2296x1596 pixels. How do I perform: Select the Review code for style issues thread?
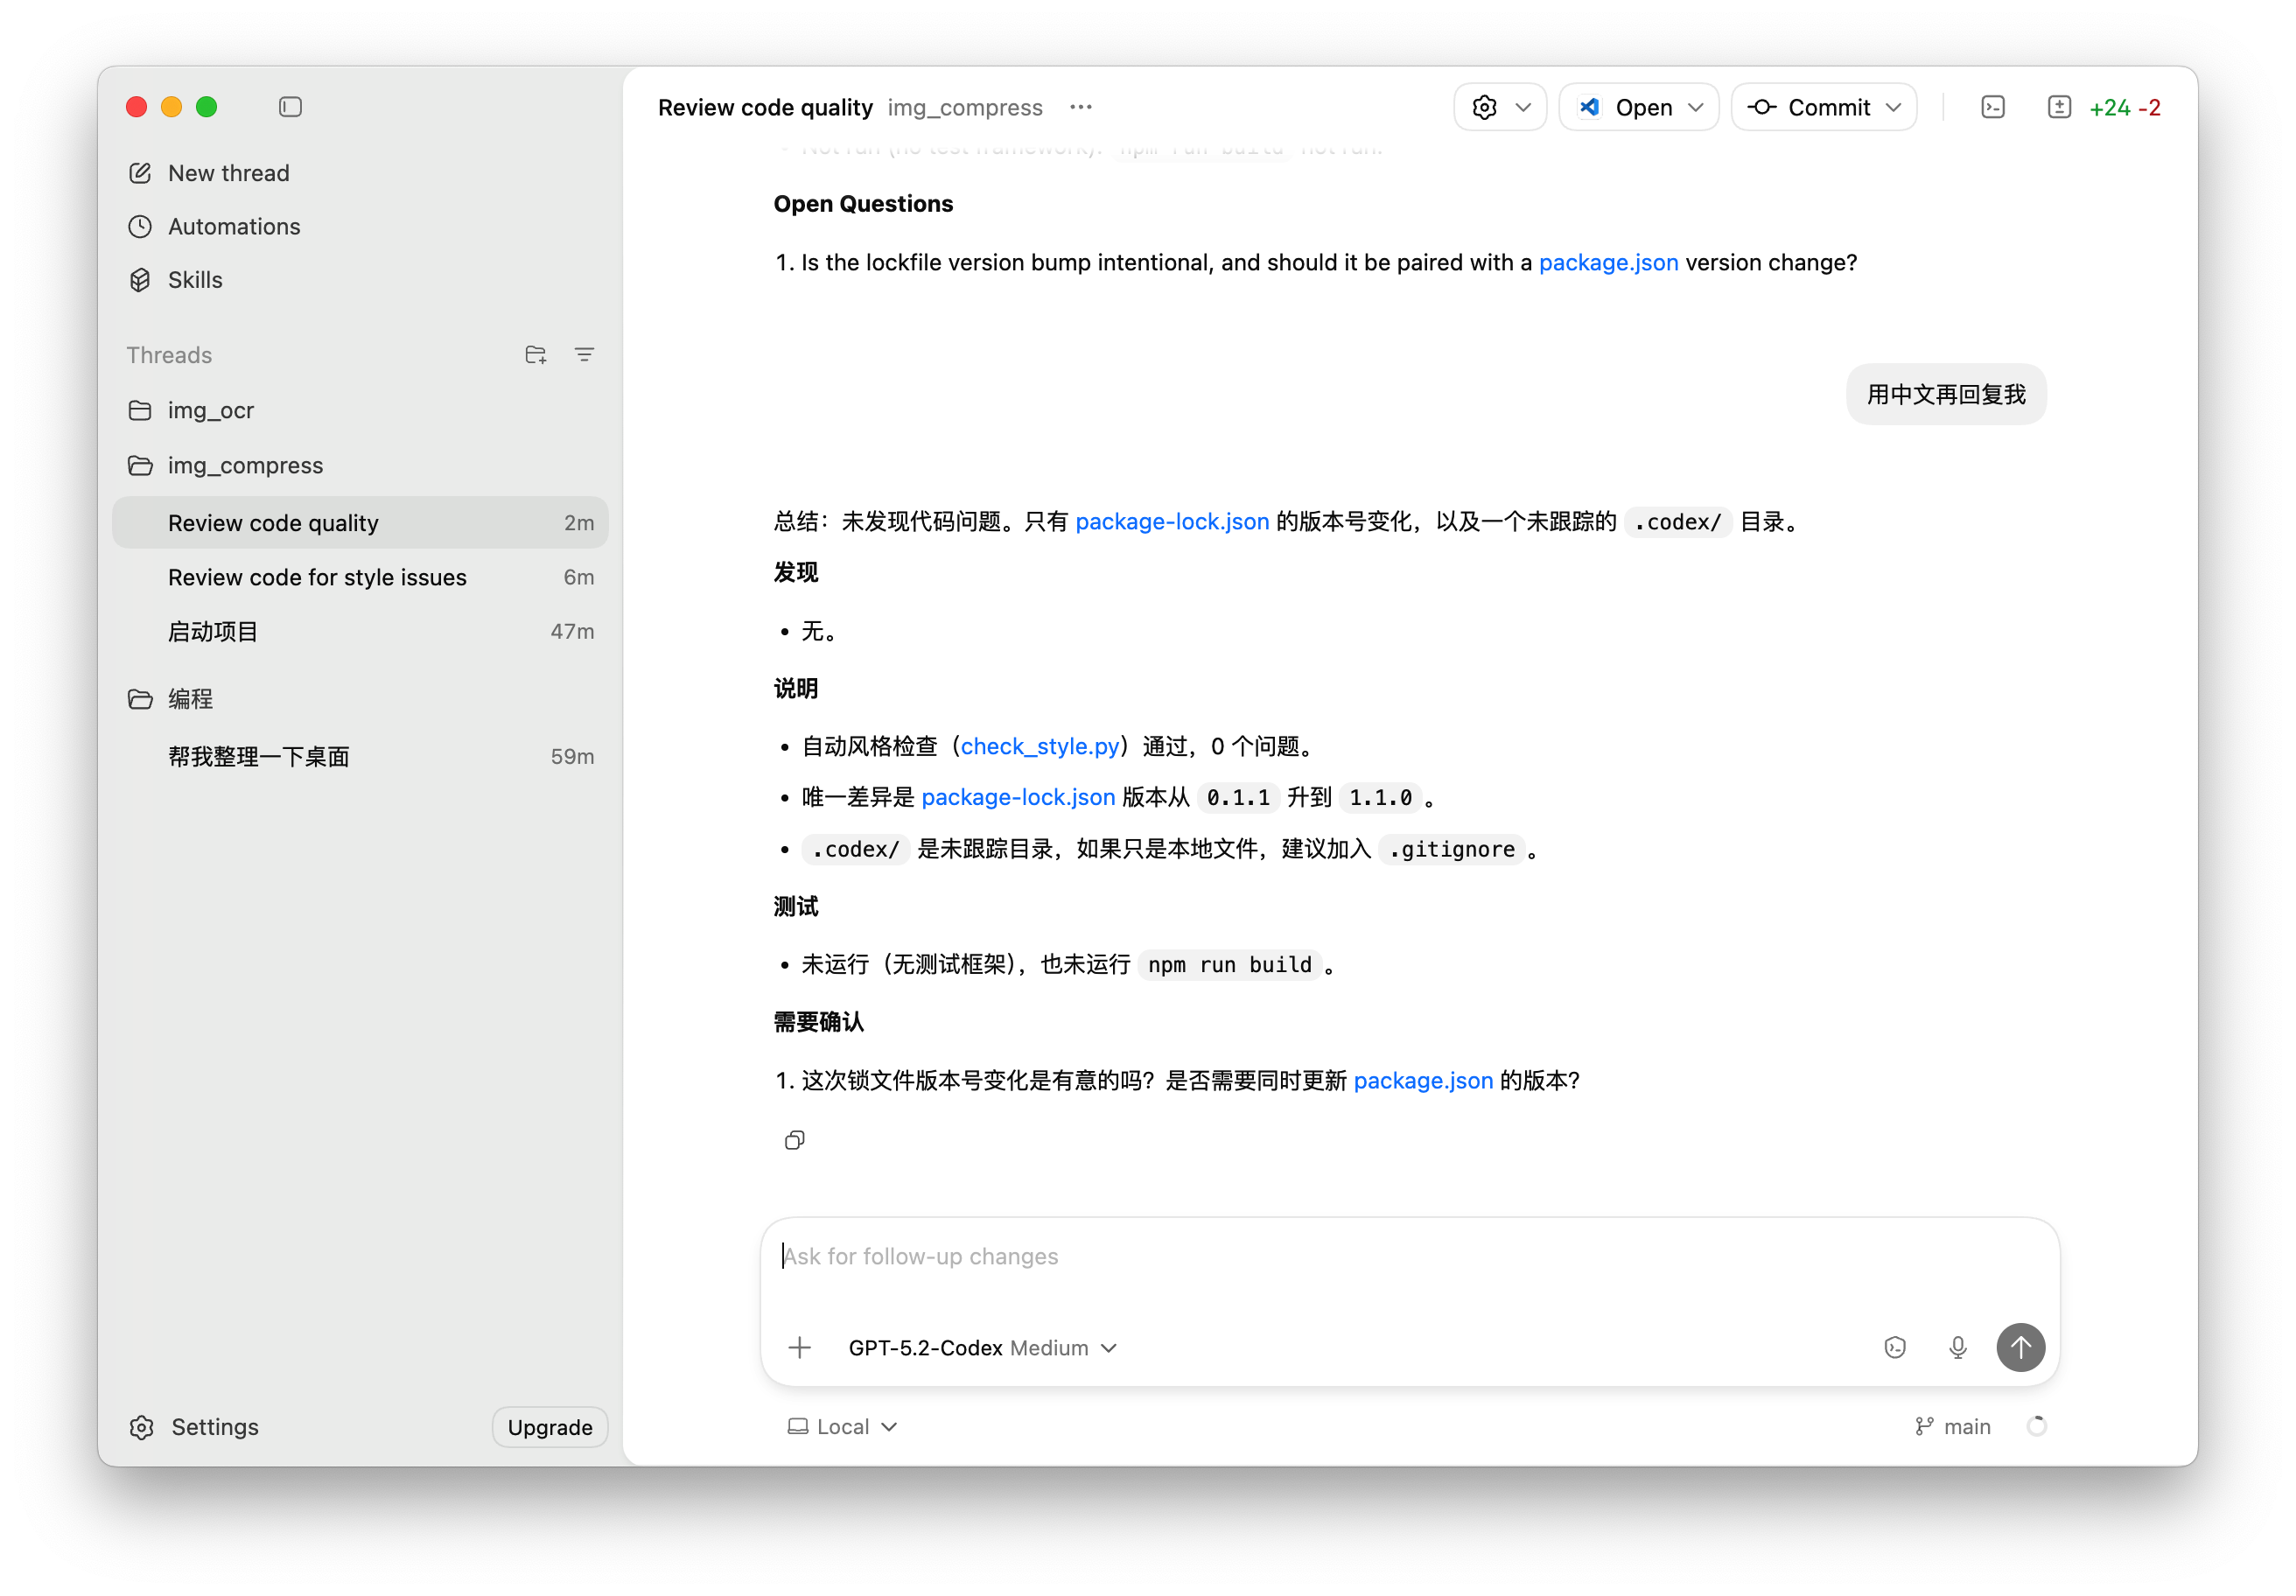coord(317,577)
